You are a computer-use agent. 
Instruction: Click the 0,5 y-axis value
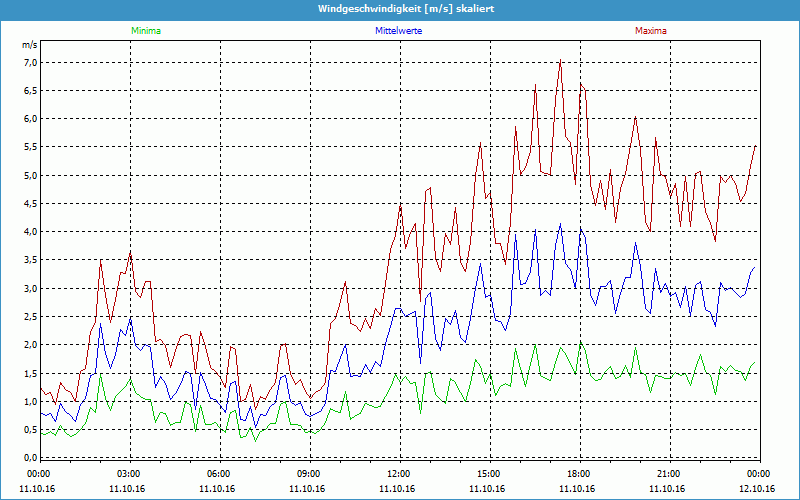coord(31,430)
